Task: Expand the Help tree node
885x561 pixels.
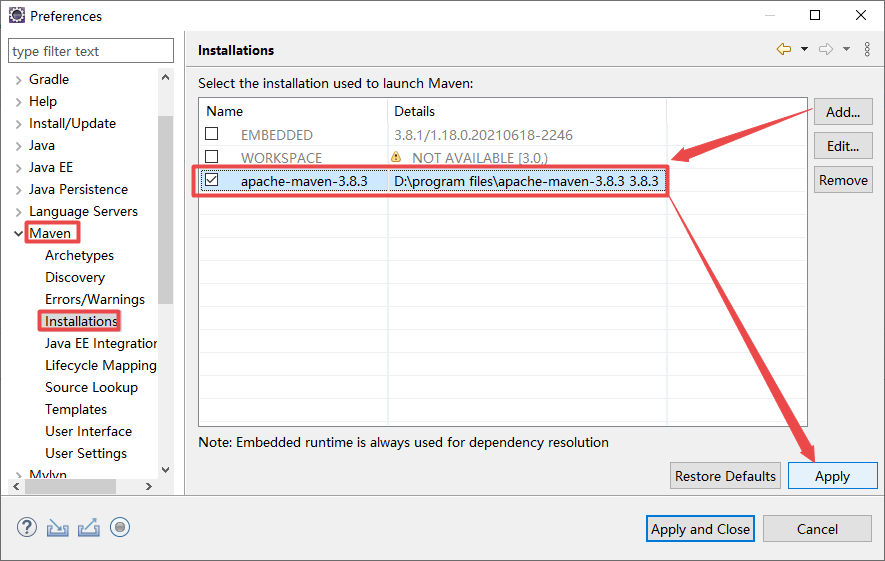Action: click(x=19, y=102)
